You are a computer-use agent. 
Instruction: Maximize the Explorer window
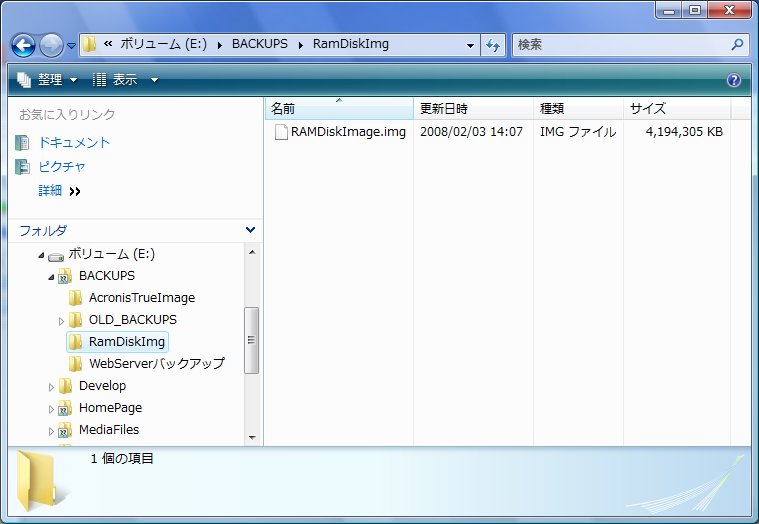pos(695,10)
